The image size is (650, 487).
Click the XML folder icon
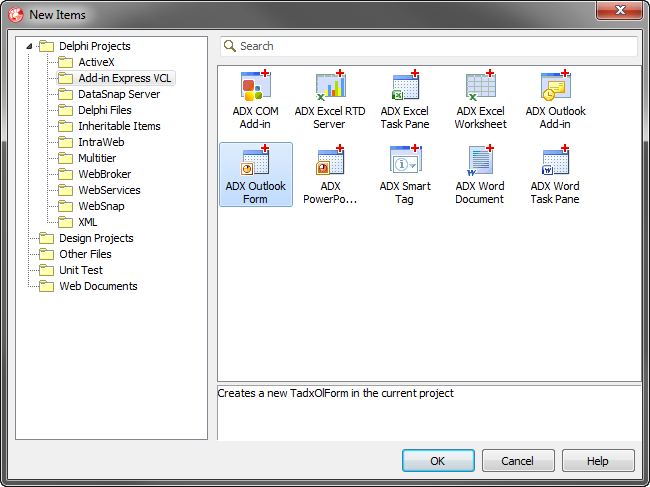point(65,222)
